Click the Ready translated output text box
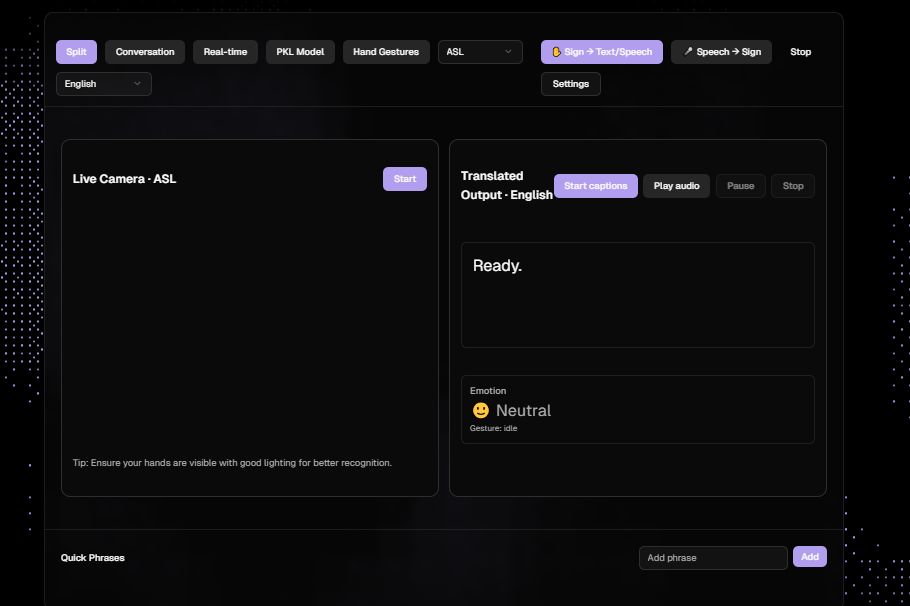This screenshot has width=910, height=606. coord(638,295)
